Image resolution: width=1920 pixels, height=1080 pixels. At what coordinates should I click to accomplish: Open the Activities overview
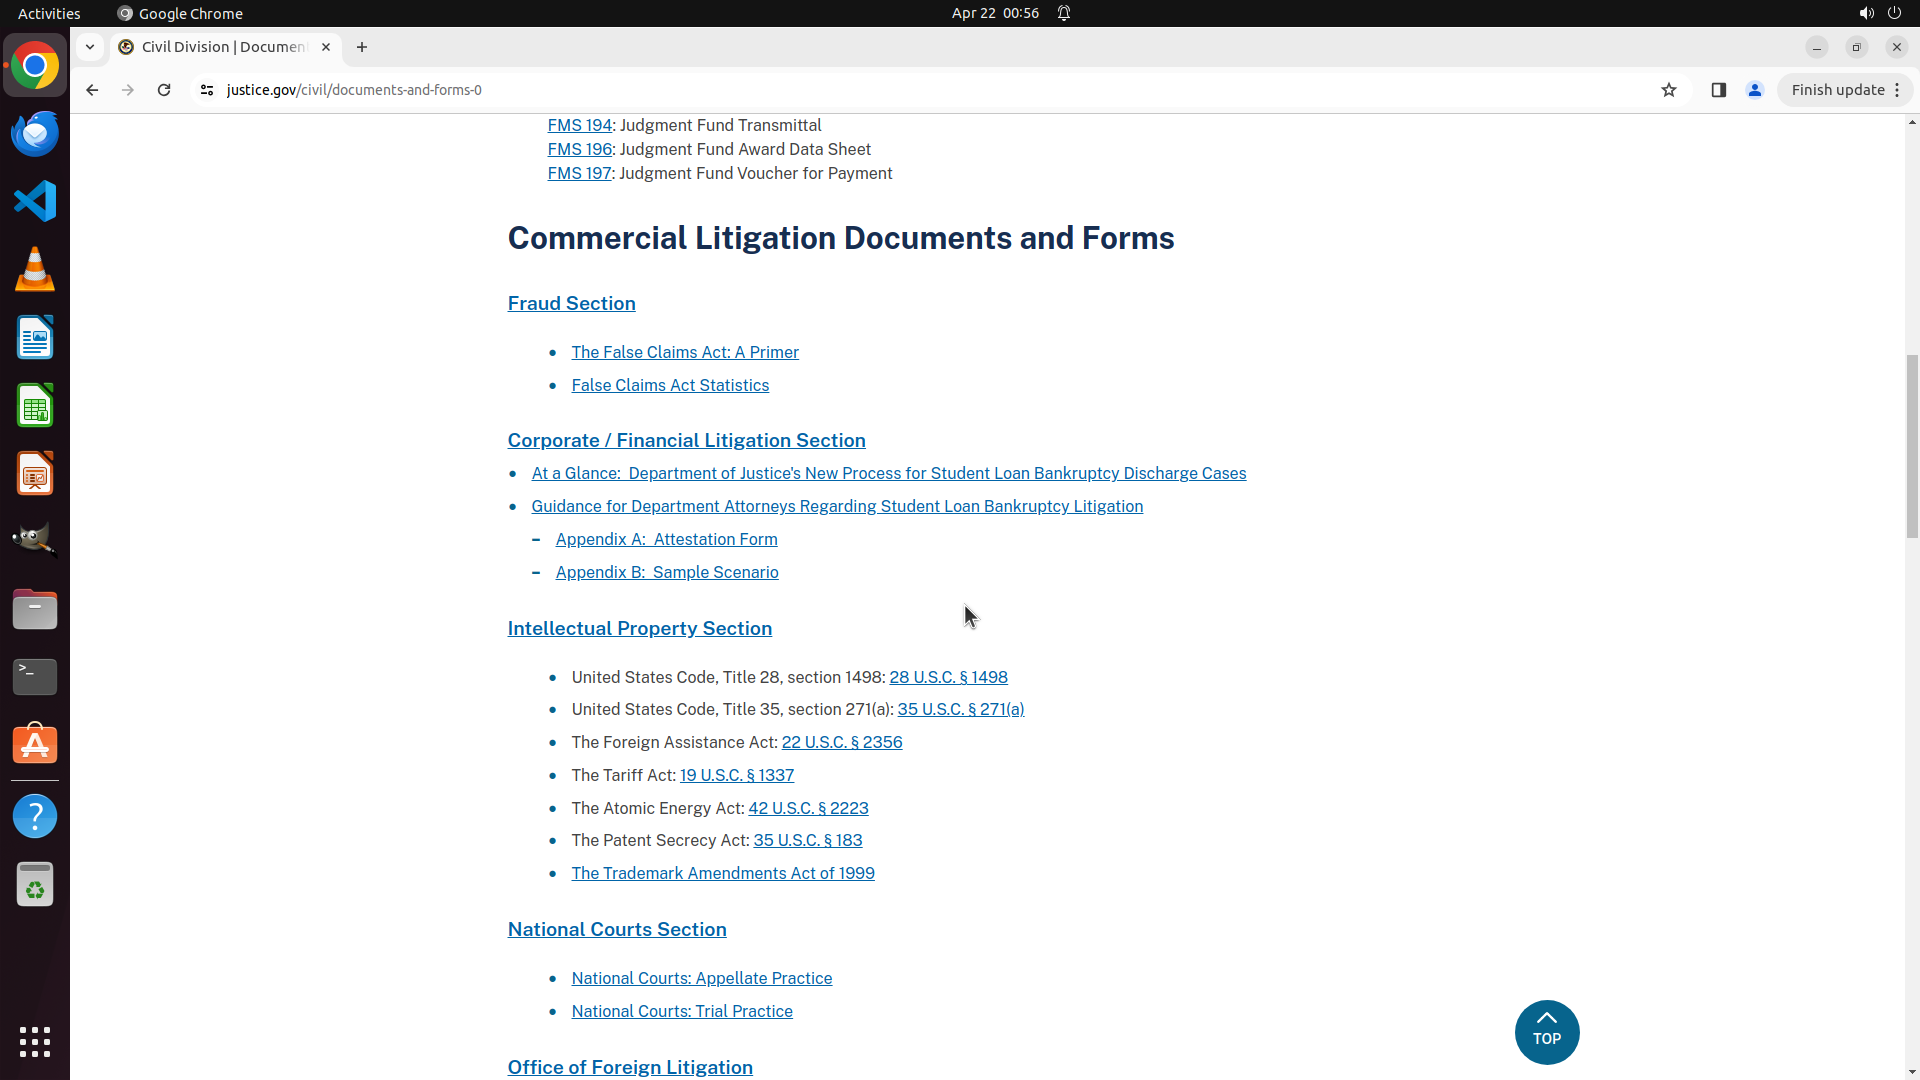coord(49,13)
